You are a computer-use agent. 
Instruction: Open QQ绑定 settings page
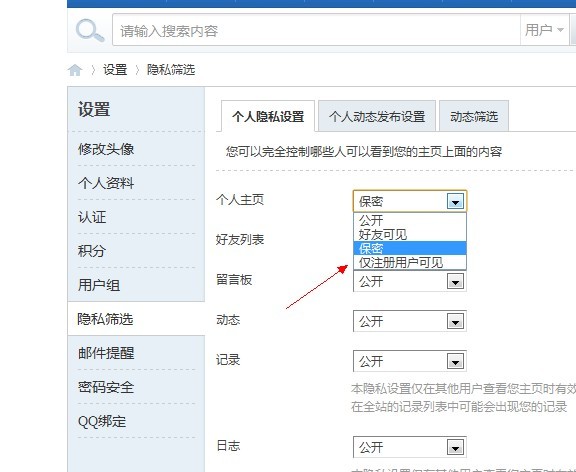pos(102,421)
